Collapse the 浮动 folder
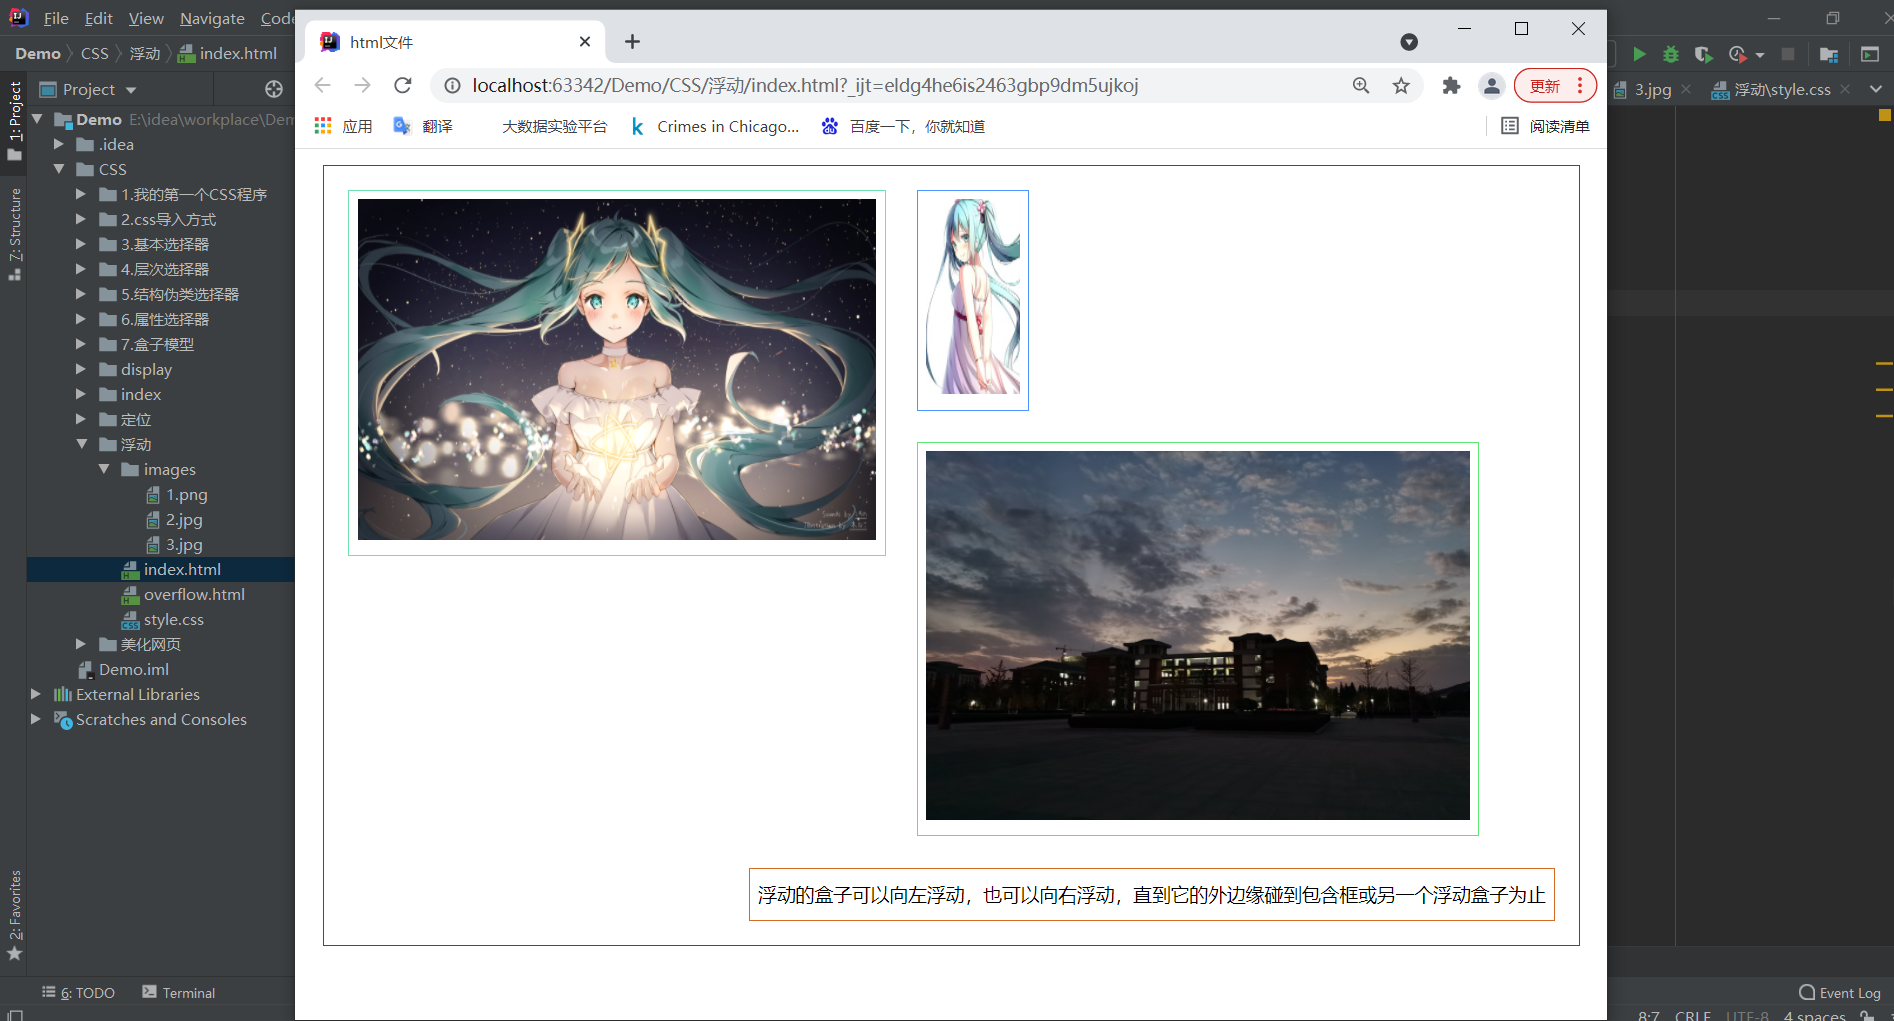 (x=81, y=444)
